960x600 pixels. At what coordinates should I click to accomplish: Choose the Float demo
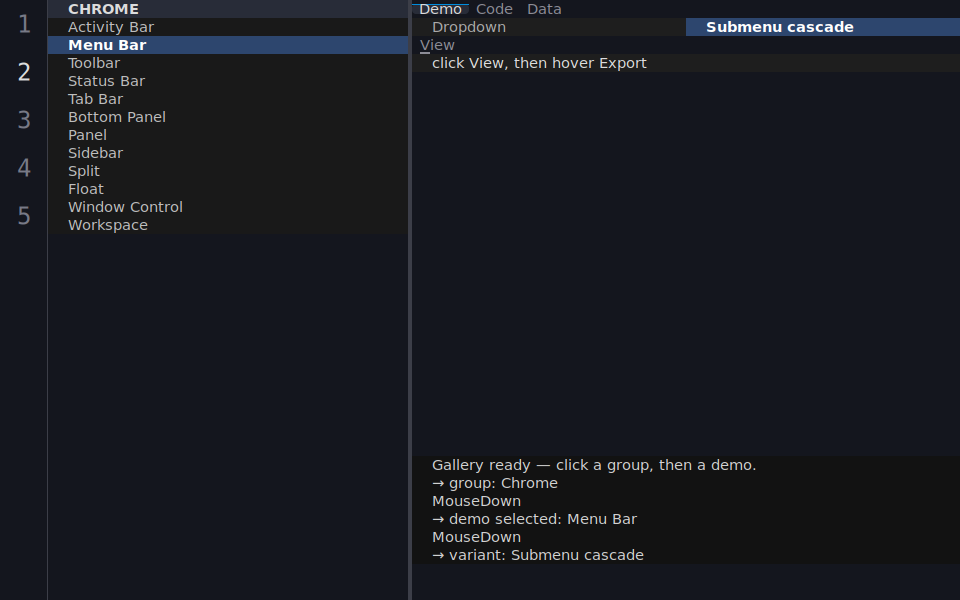coord(228,189)
